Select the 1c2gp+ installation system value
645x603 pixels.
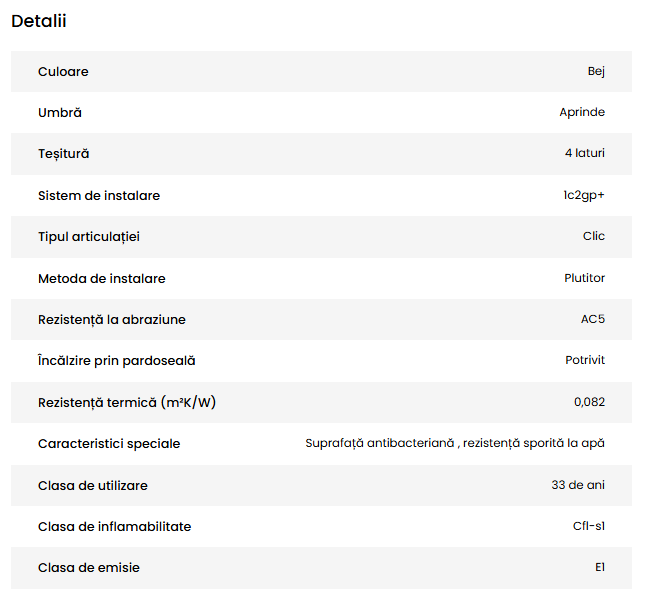(x=583, y=196)
